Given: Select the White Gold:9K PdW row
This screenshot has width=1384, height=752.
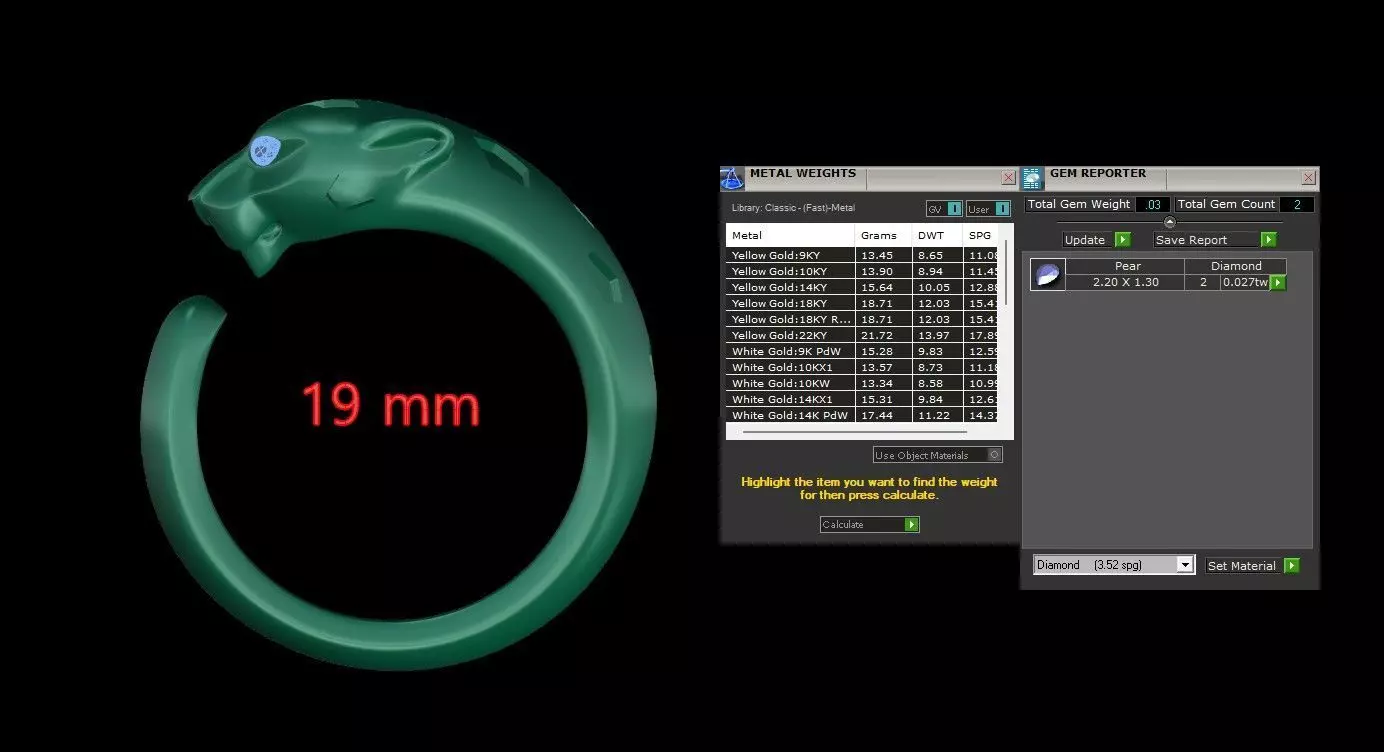Looking at the screenshot, I should pos(862,351).
